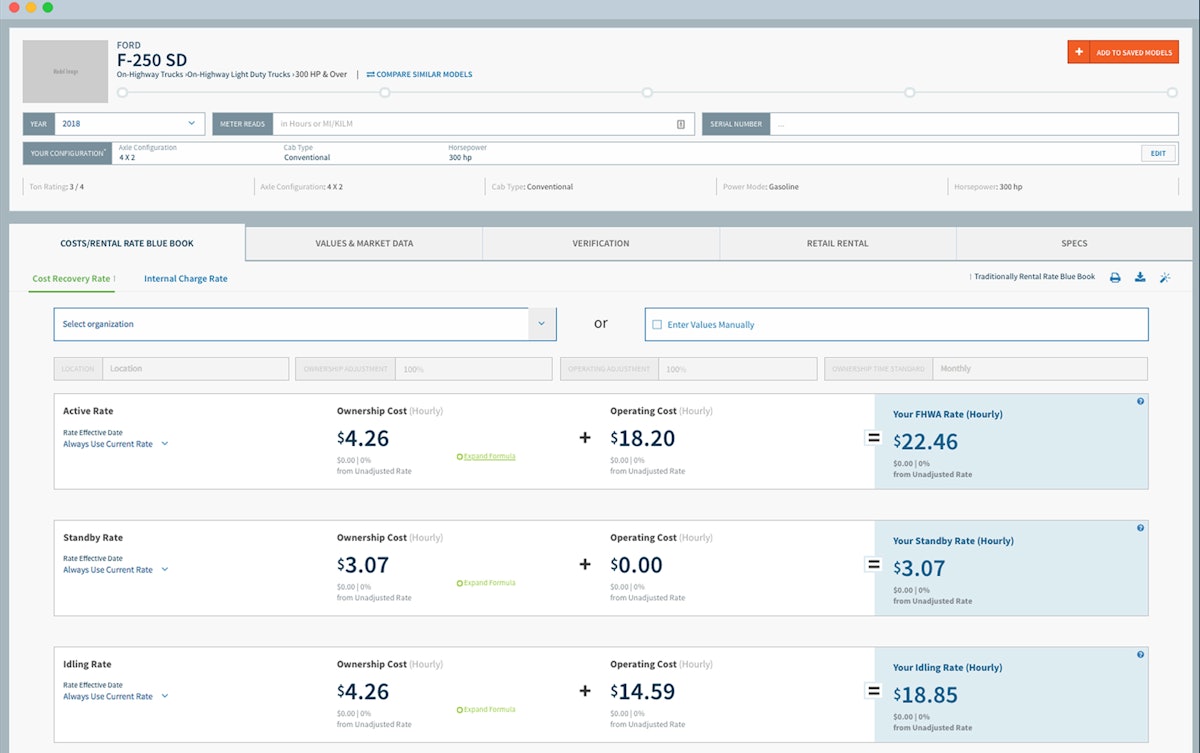The image size is (1200, 753).
Task: Click the print icon above the rates
Action: 1115,277
